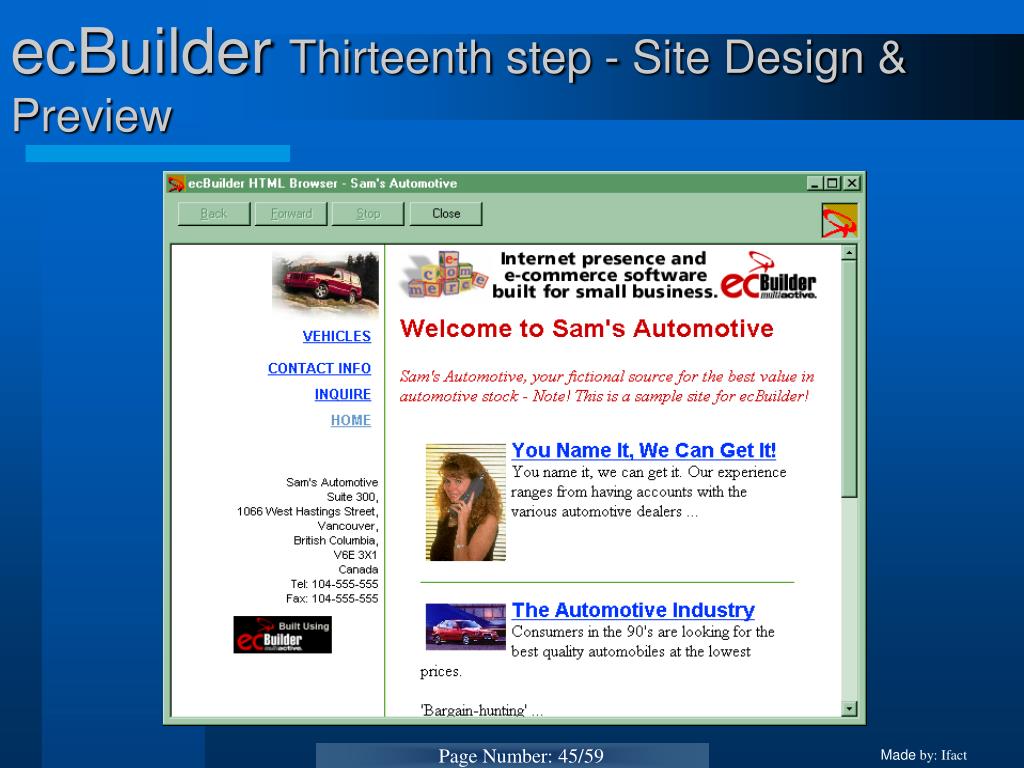
Task: Click the 'Built Using ecBuilder' badge
Action: [x=283, y=635]
